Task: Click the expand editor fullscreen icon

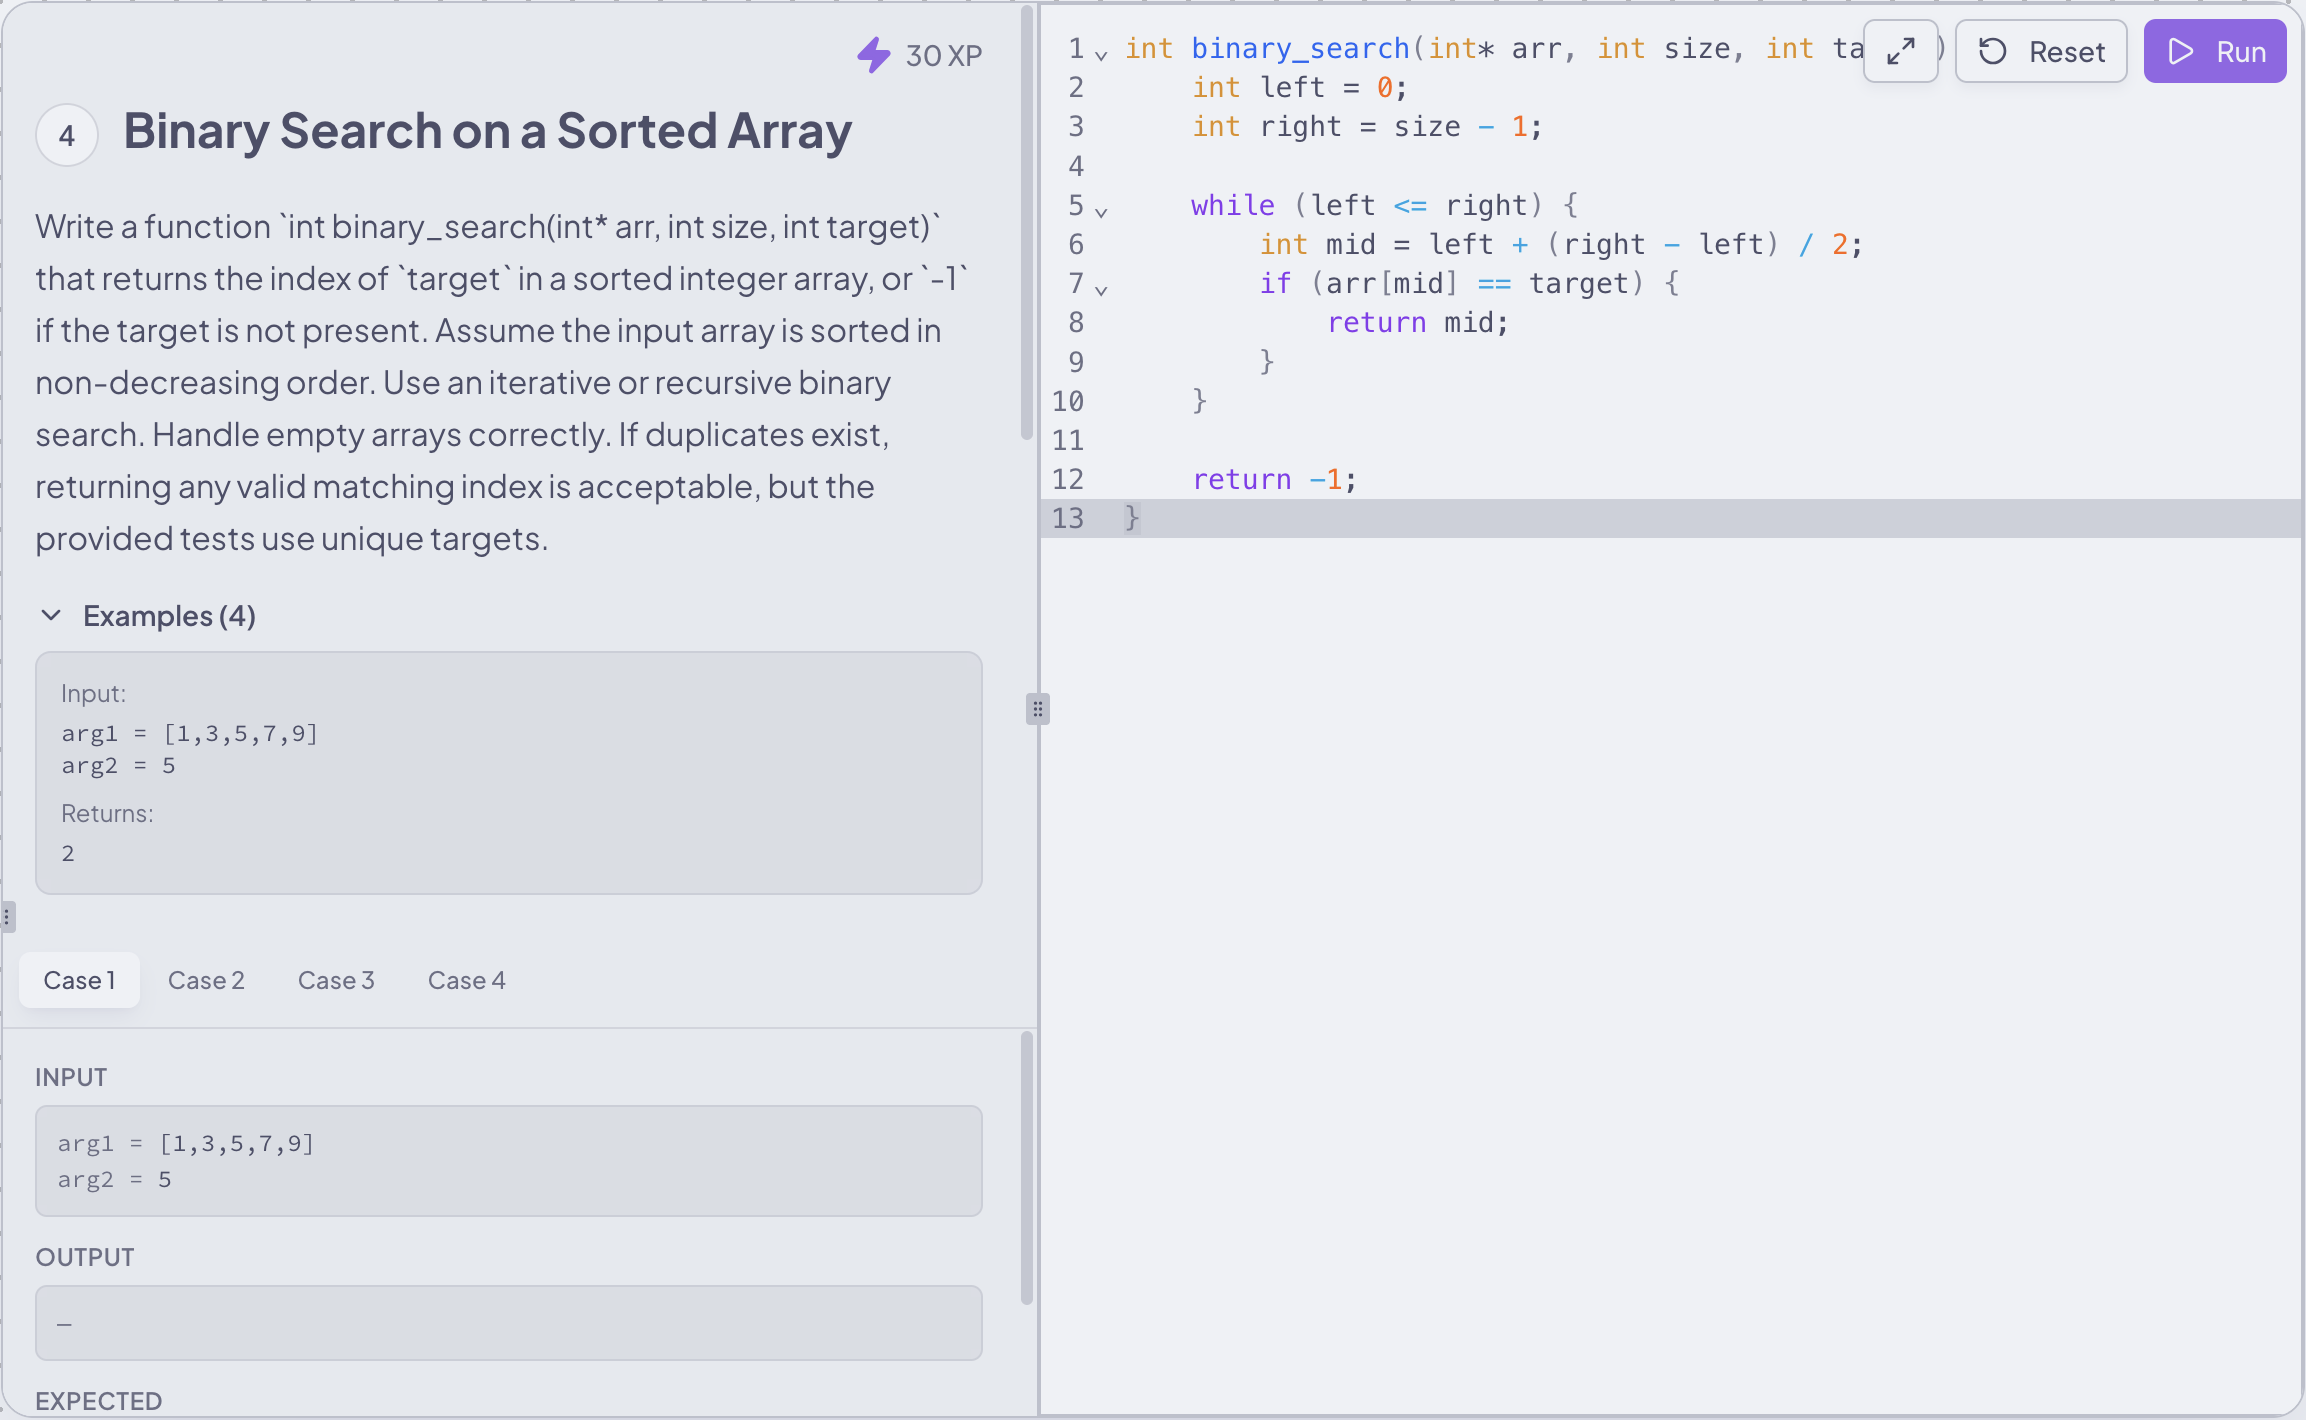Action: (x=1901, y=51)
